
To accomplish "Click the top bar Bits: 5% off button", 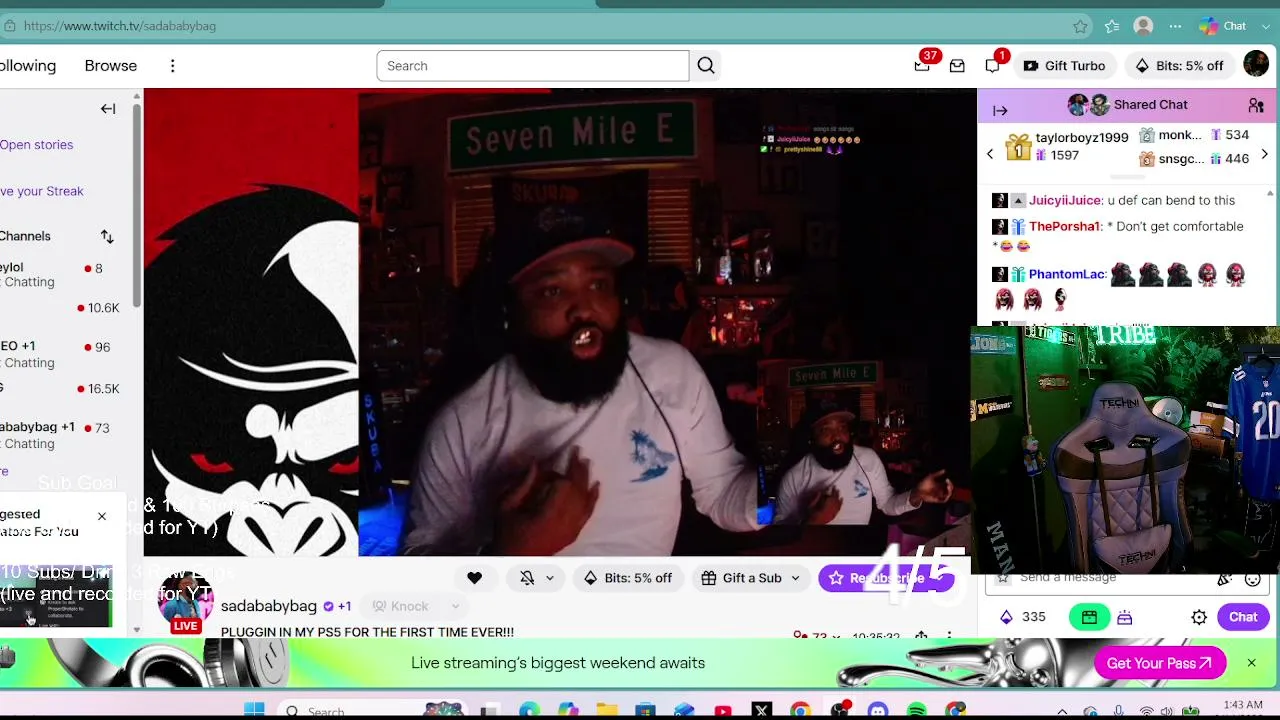I will point(1179,66).
